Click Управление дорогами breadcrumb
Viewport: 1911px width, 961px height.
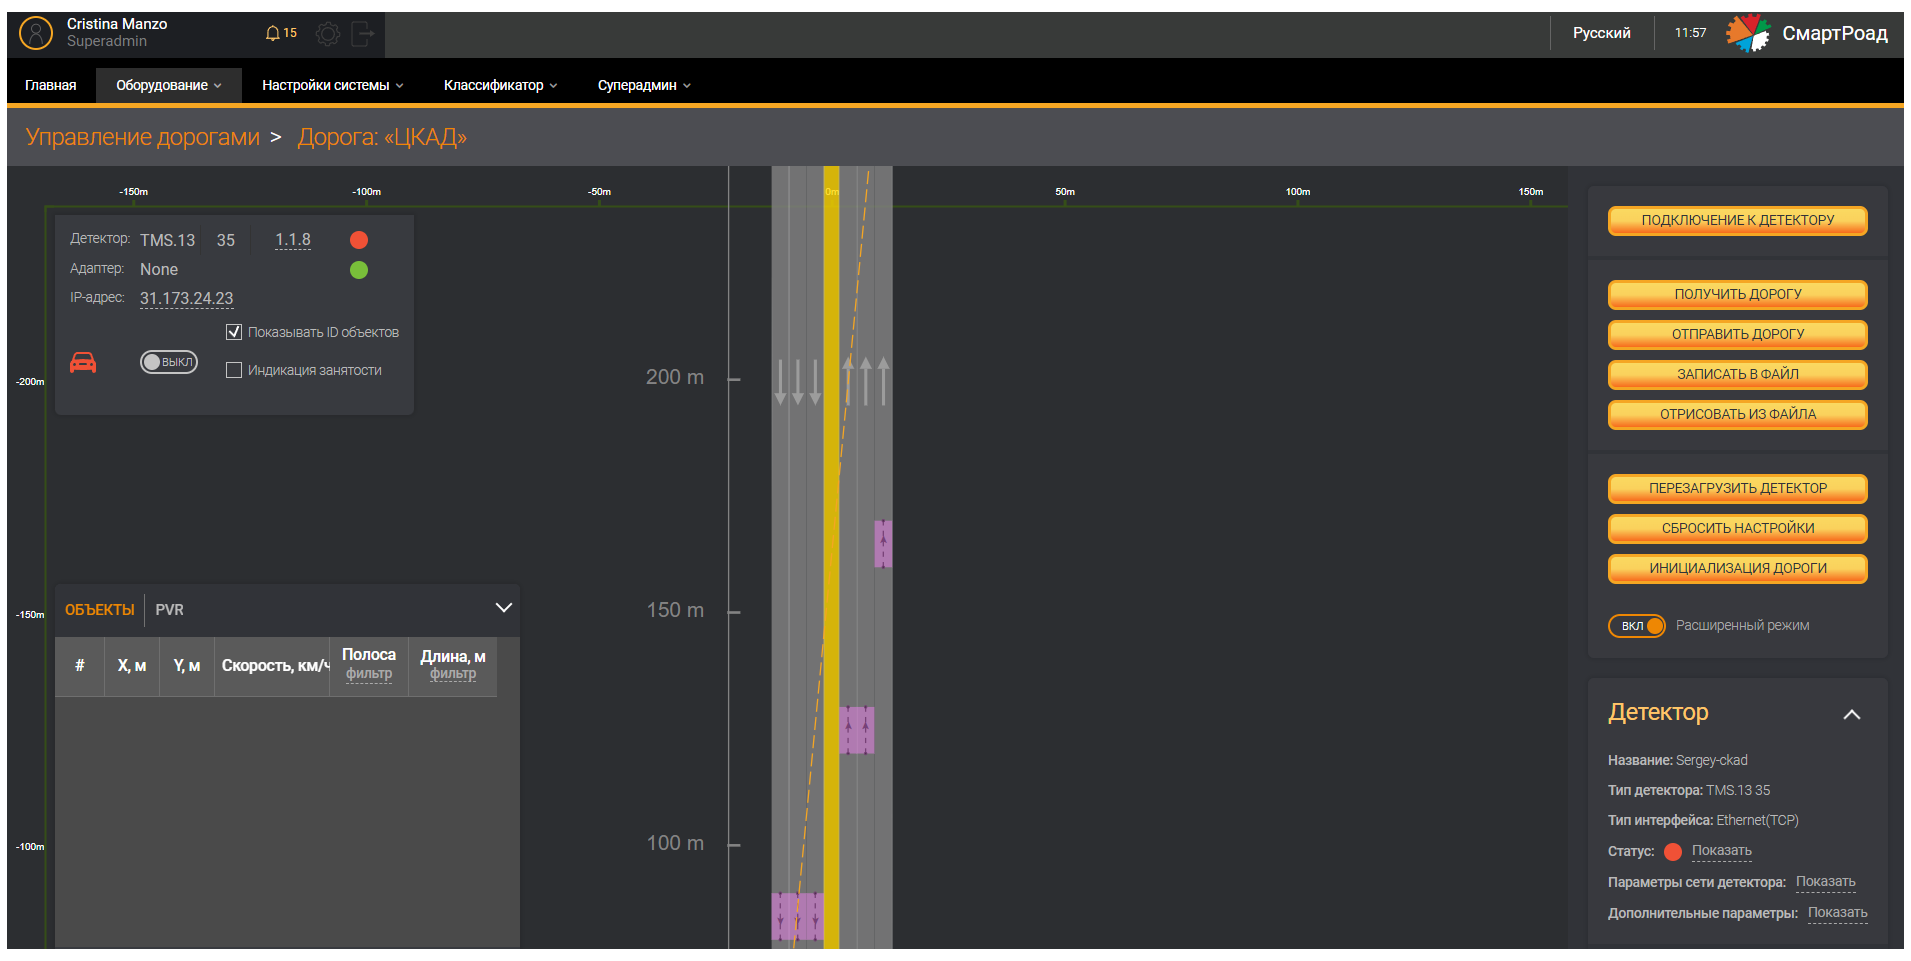coord(143,137)
